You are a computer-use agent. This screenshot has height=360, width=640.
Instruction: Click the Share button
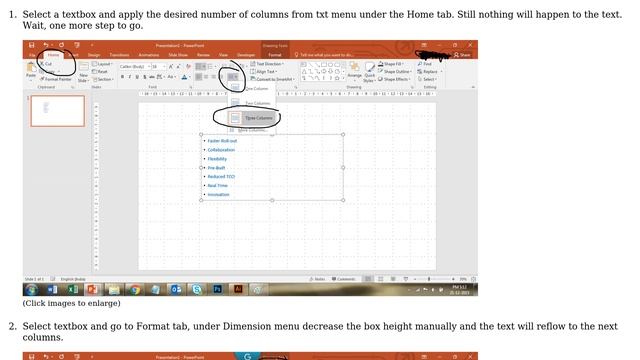pos(462,55)
